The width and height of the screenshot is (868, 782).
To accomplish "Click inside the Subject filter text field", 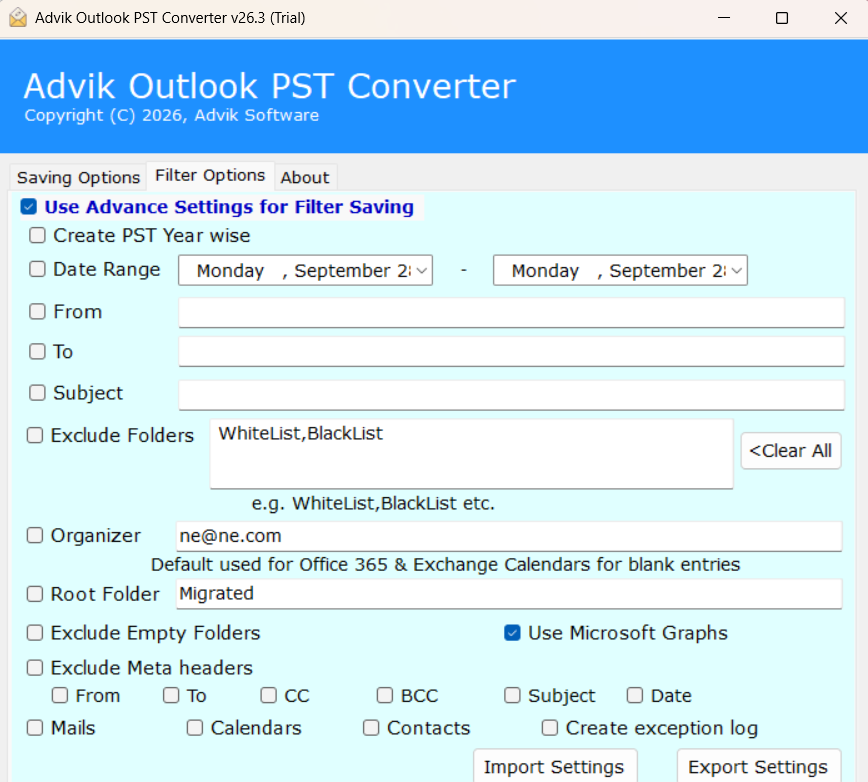I will pos(512,395).
